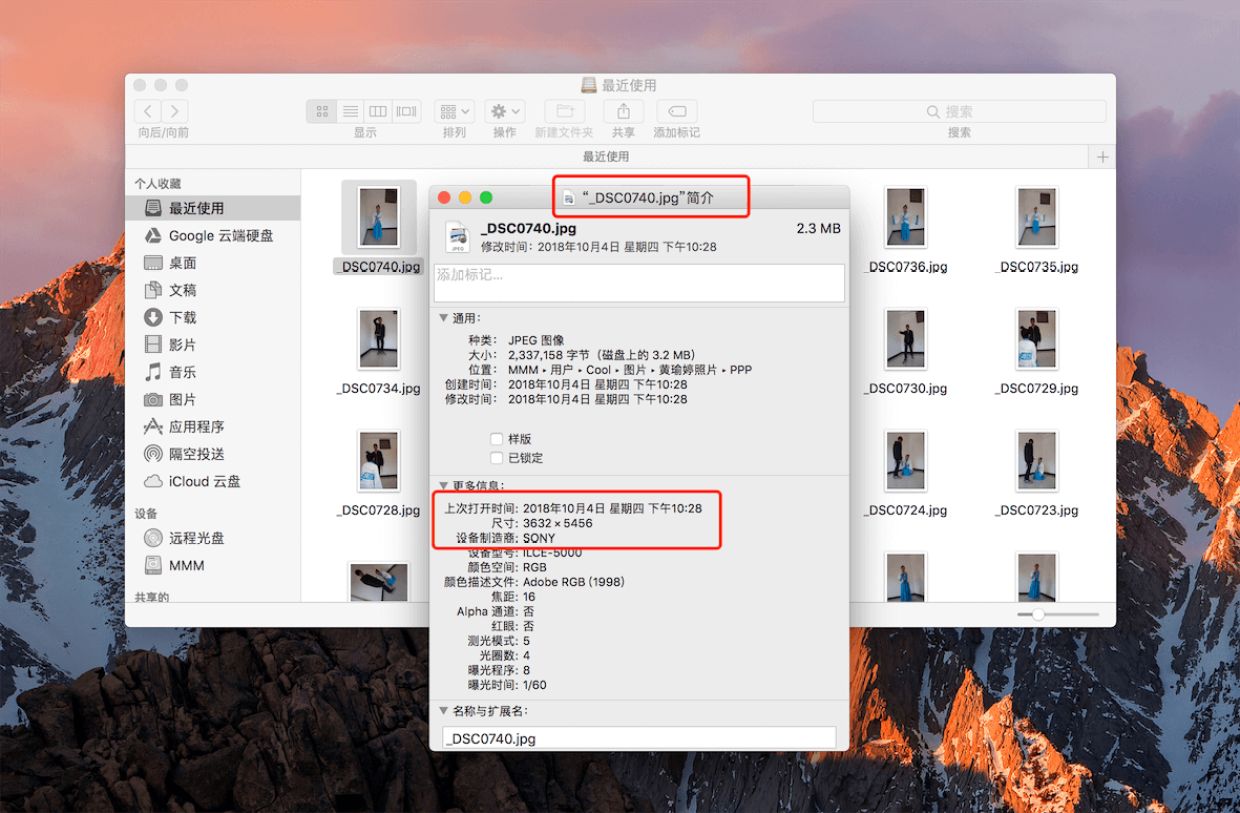Select the _DSC0734.jpg thumbnail
Image resolution: width=1240 pixels, height=813 pixels.
coord(379,339)
